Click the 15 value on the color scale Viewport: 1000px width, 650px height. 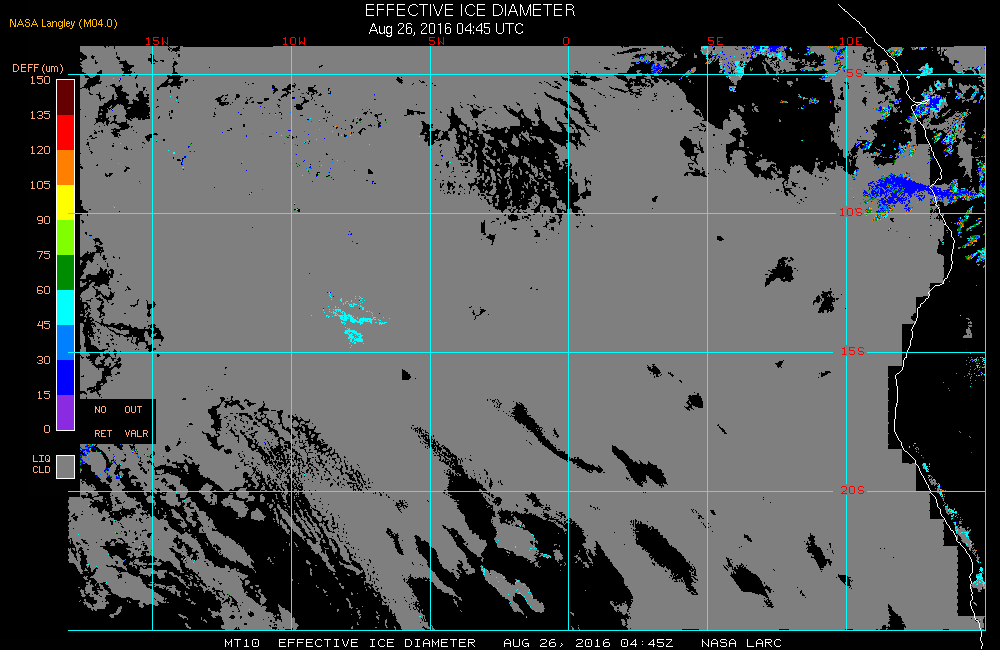point(43,395)
